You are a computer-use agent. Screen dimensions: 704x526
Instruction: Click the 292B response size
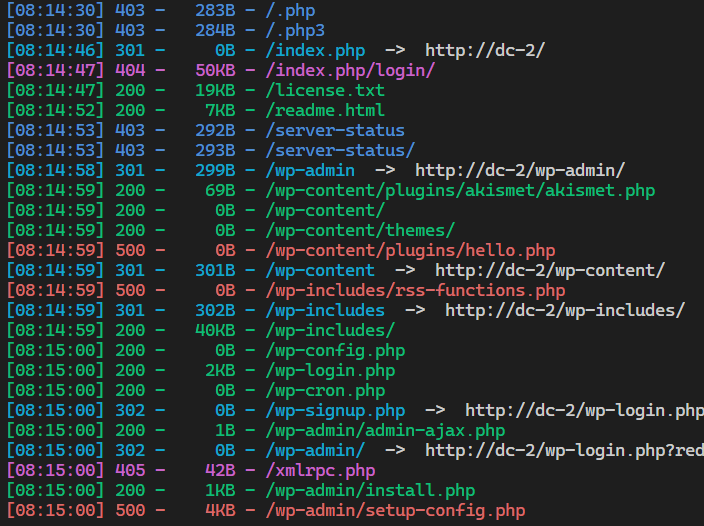coord(215,130)
